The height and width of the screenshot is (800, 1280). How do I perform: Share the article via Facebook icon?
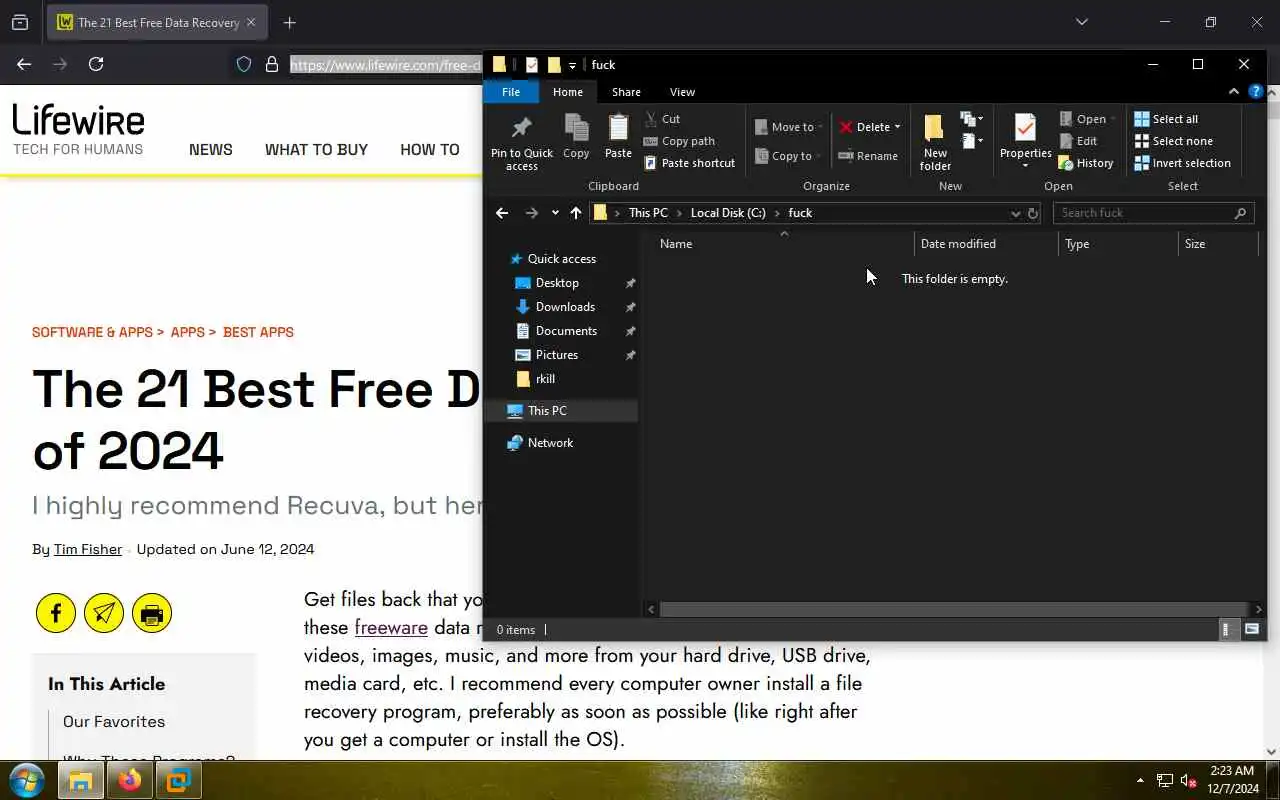pos(56,613)
